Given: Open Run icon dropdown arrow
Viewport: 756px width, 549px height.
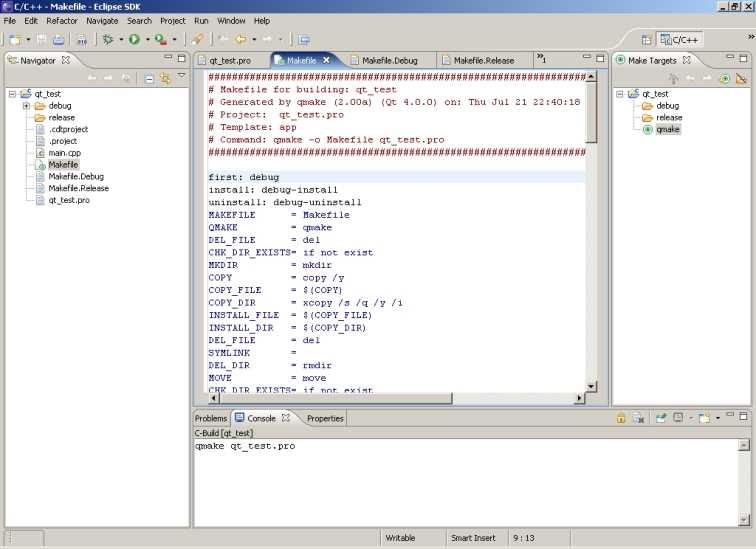Looking at the screenshot, I should click(x=148, y=40).
